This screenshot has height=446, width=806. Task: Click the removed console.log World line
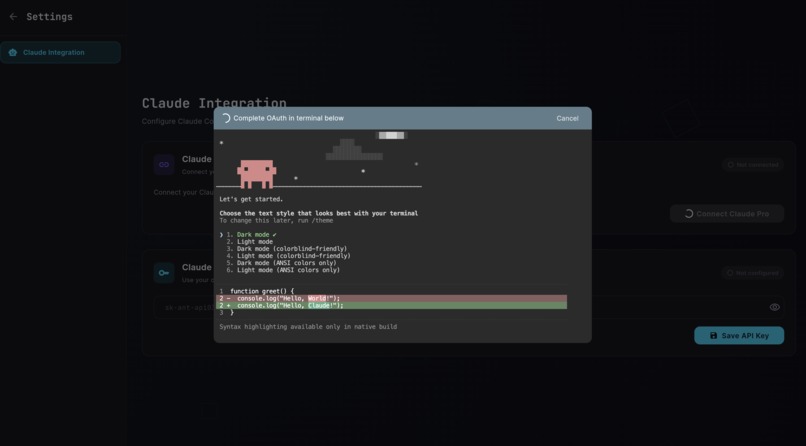point(391,299)
